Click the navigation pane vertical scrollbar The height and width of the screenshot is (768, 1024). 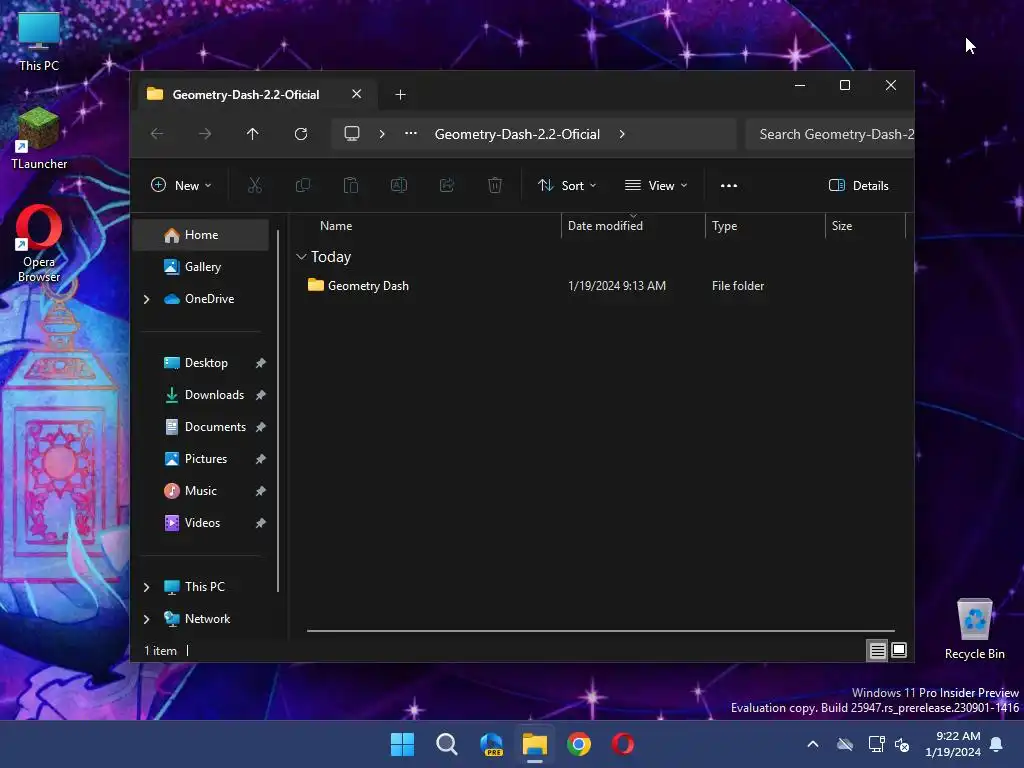pos(278,411)
